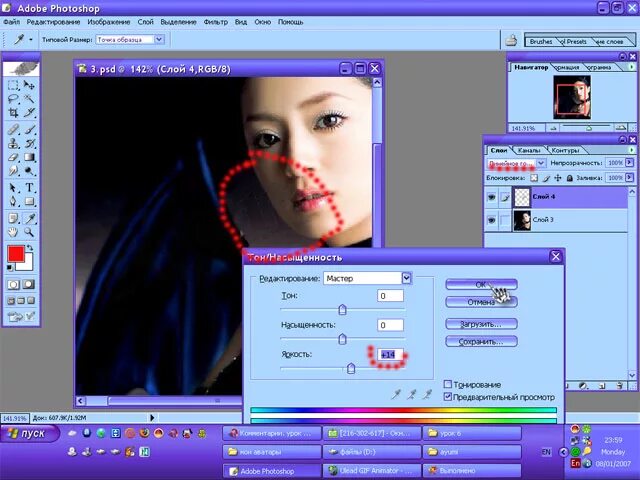This screenshot has width=640, height=480.
Task: Click the Отмена button
Action: [x=481, y=302]
